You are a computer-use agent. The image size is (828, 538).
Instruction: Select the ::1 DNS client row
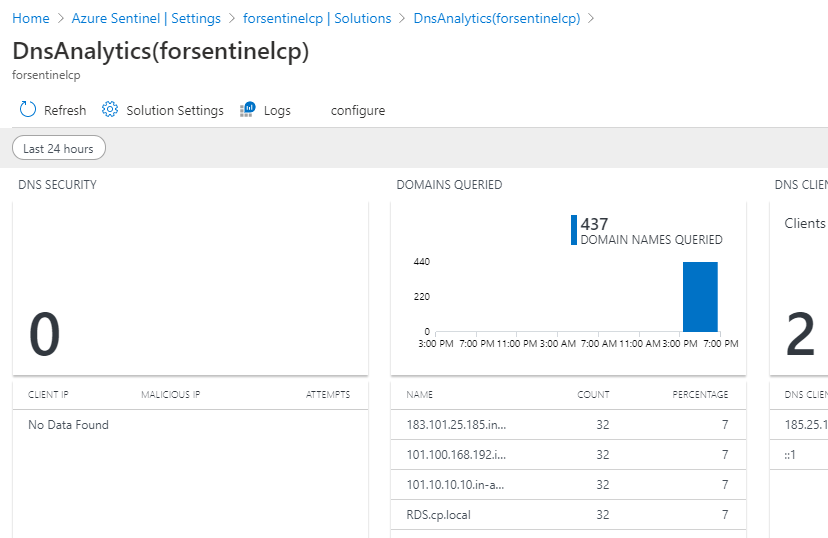click(799, 455)
